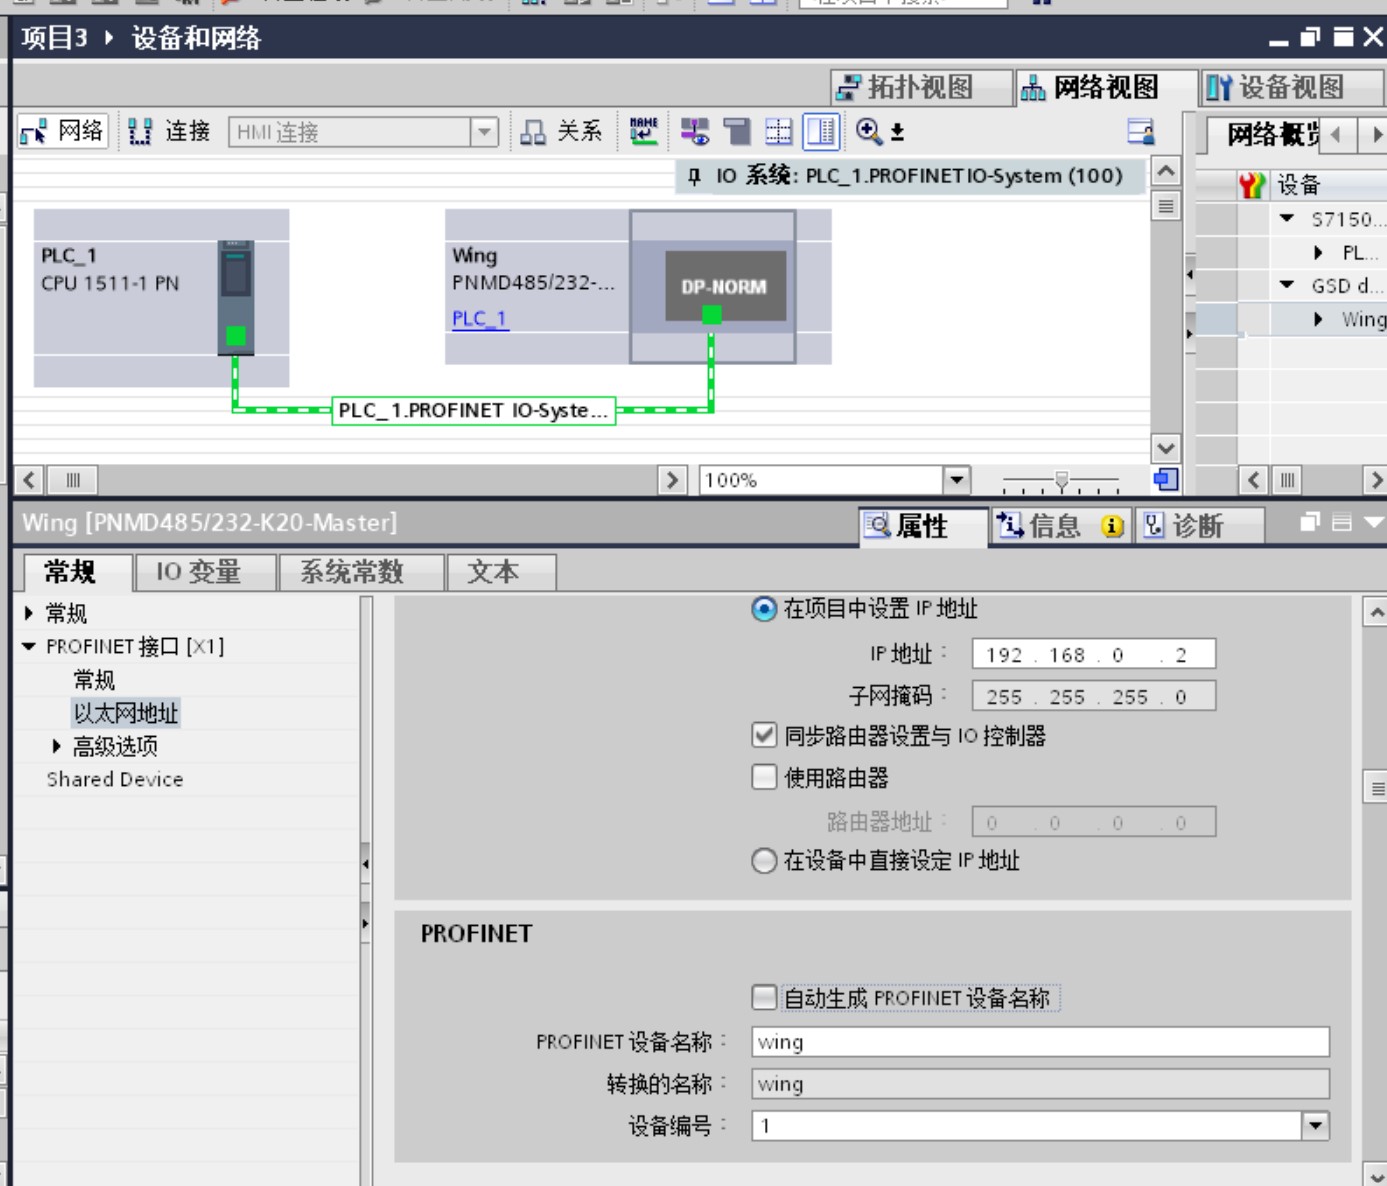The image size is (1387, 1186).
Task: Open the 设备编号 dropdown
Action: point(1316,1126)
